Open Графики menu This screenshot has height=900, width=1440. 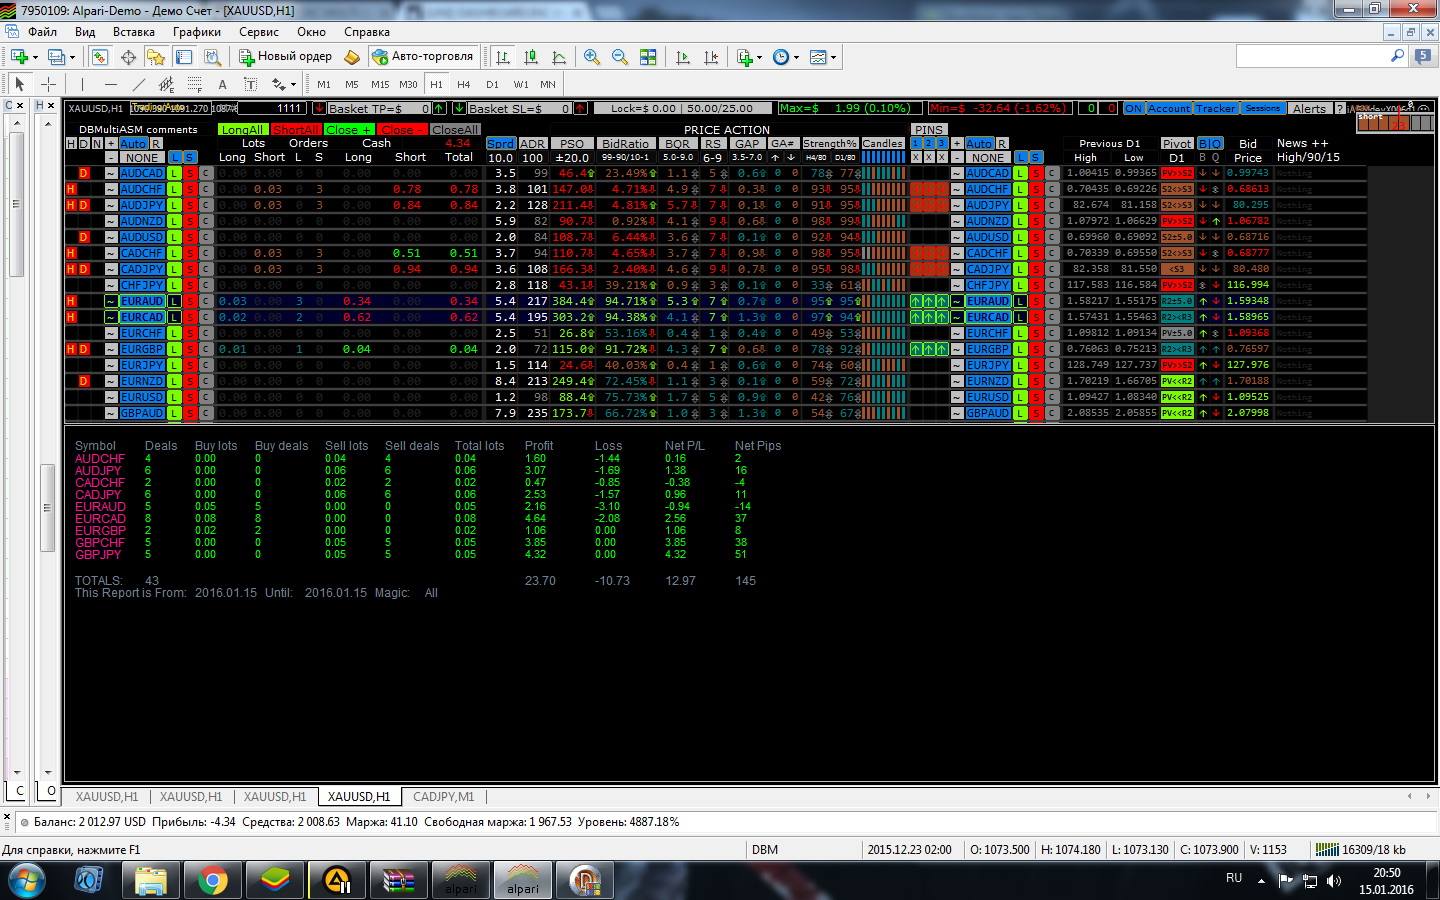[x=197, y=32]
